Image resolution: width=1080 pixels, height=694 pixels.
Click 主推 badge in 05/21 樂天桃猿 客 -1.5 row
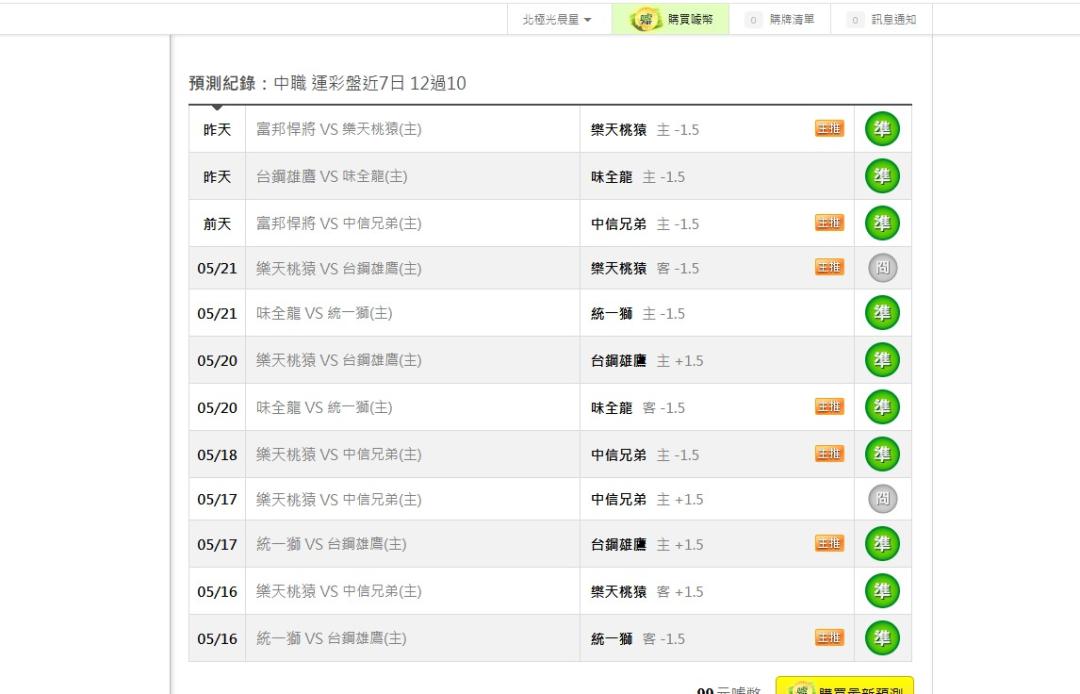coord(829,267)
